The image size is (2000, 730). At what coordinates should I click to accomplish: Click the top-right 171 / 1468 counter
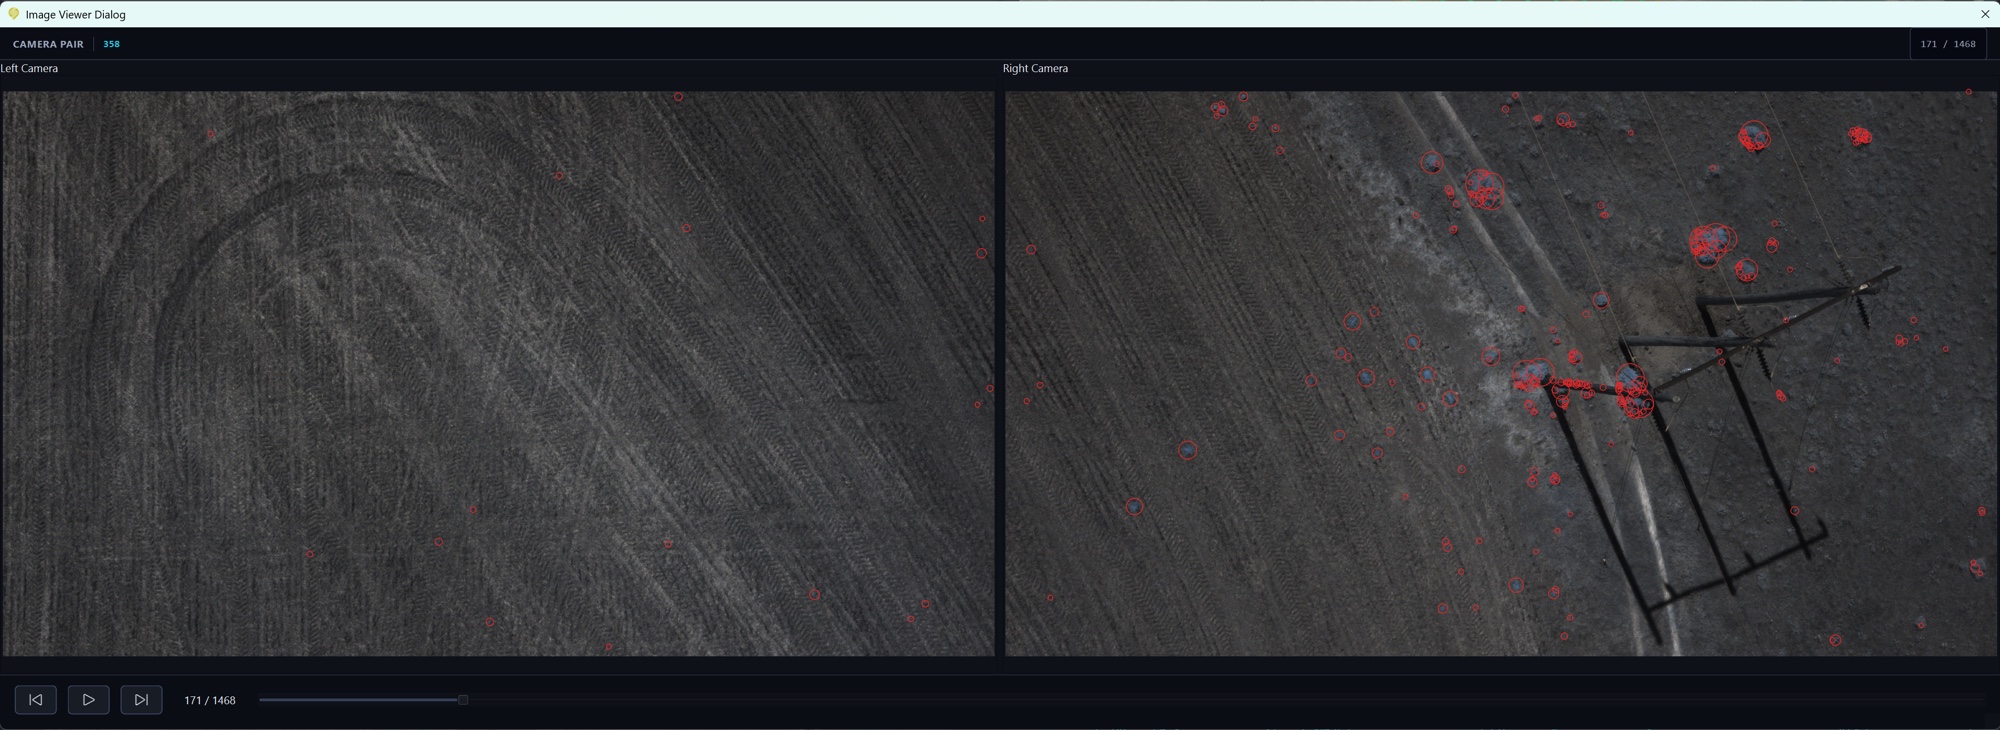(1948, 44)
